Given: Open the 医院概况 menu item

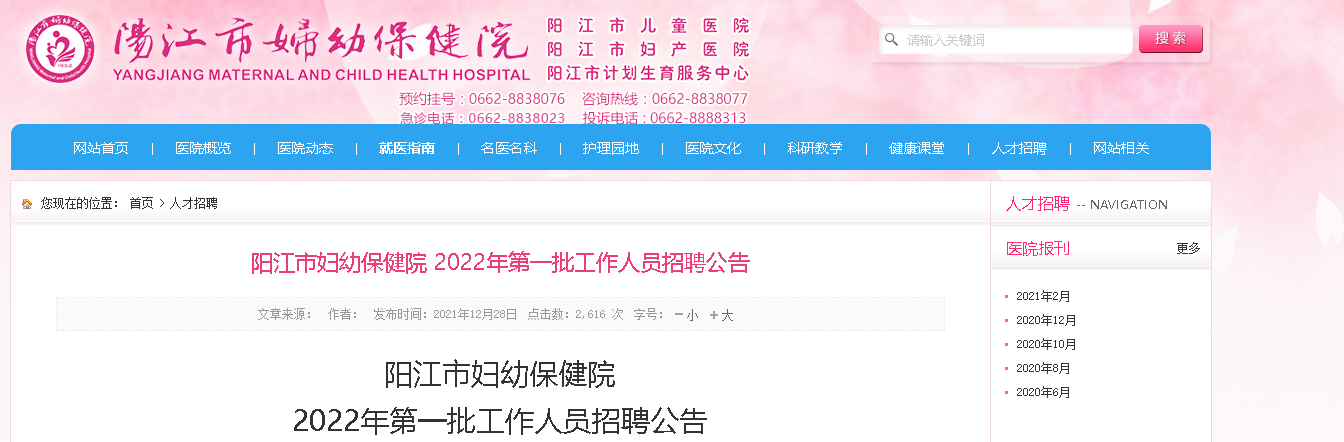Looking at the screenshot, I should tap(203, 148).
